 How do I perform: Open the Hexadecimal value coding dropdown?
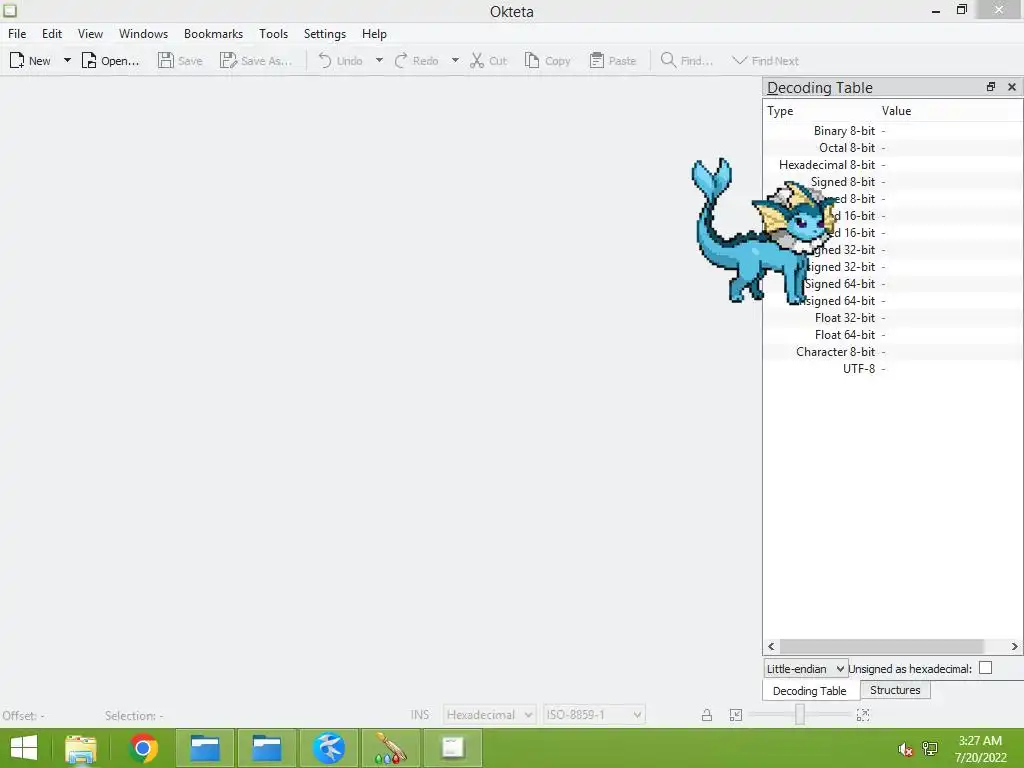coord(489,714)
